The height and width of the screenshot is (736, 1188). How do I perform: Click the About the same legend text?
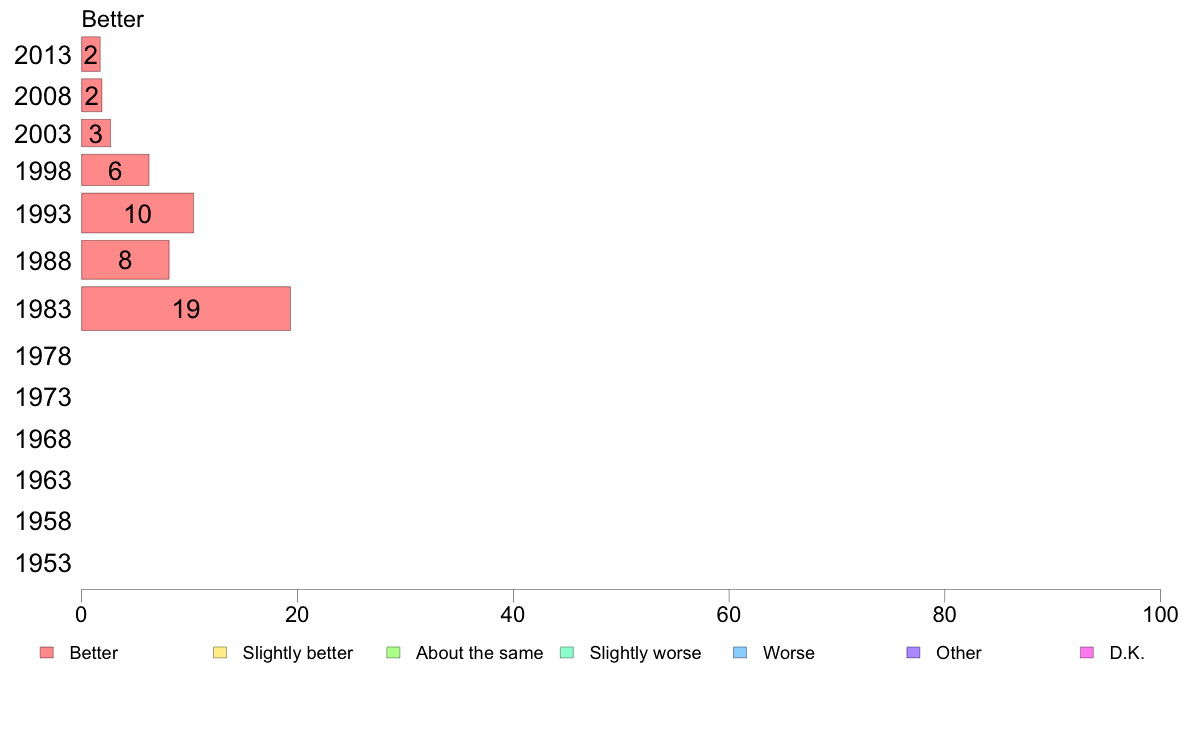tap(480, 653)
